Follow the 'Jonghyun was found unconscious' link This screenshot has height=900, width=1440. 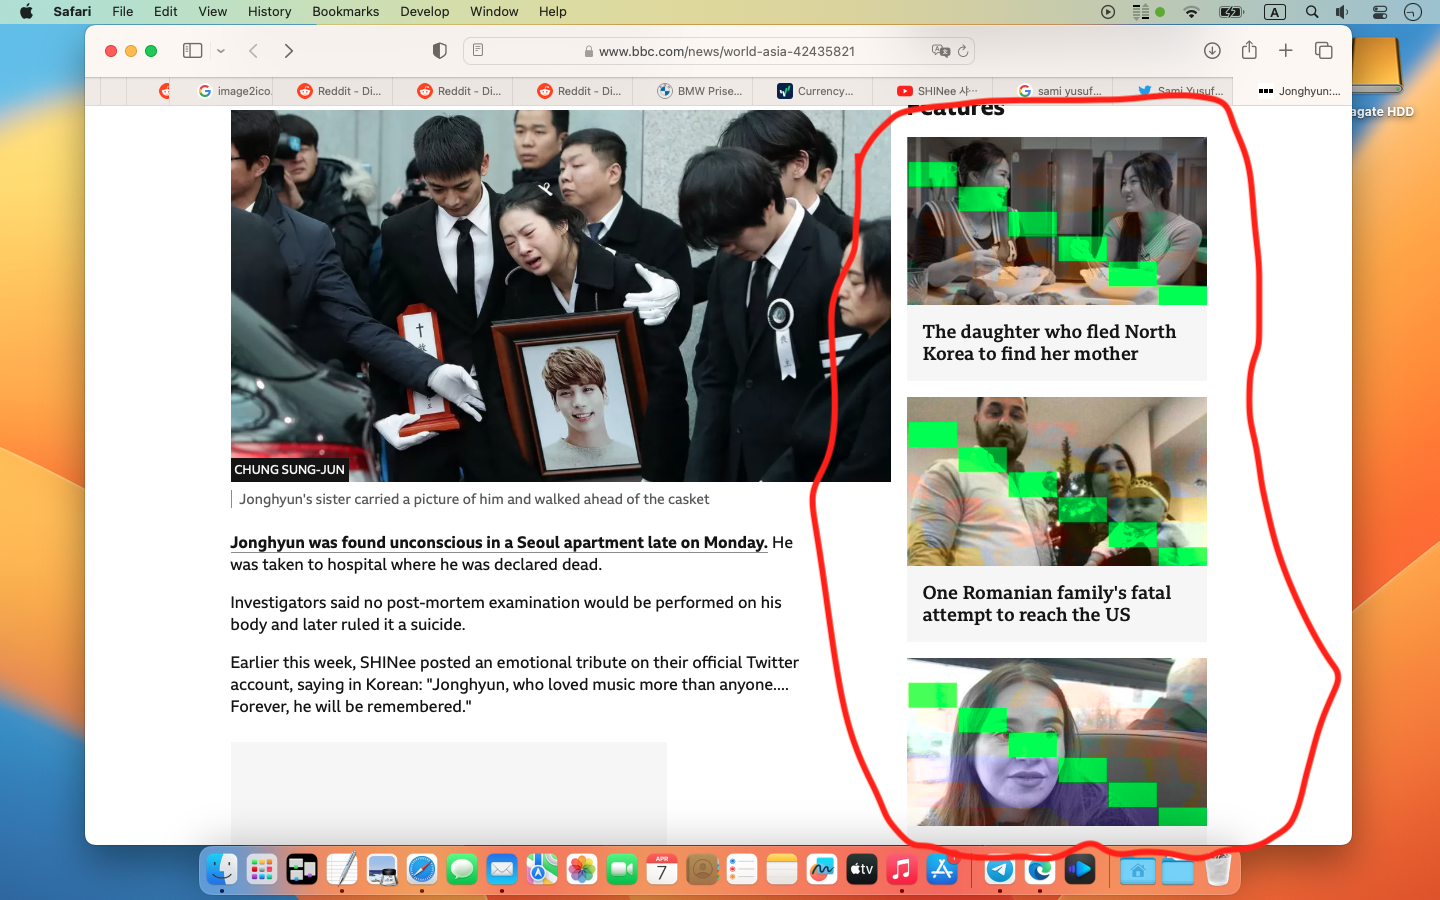point(499,542)
